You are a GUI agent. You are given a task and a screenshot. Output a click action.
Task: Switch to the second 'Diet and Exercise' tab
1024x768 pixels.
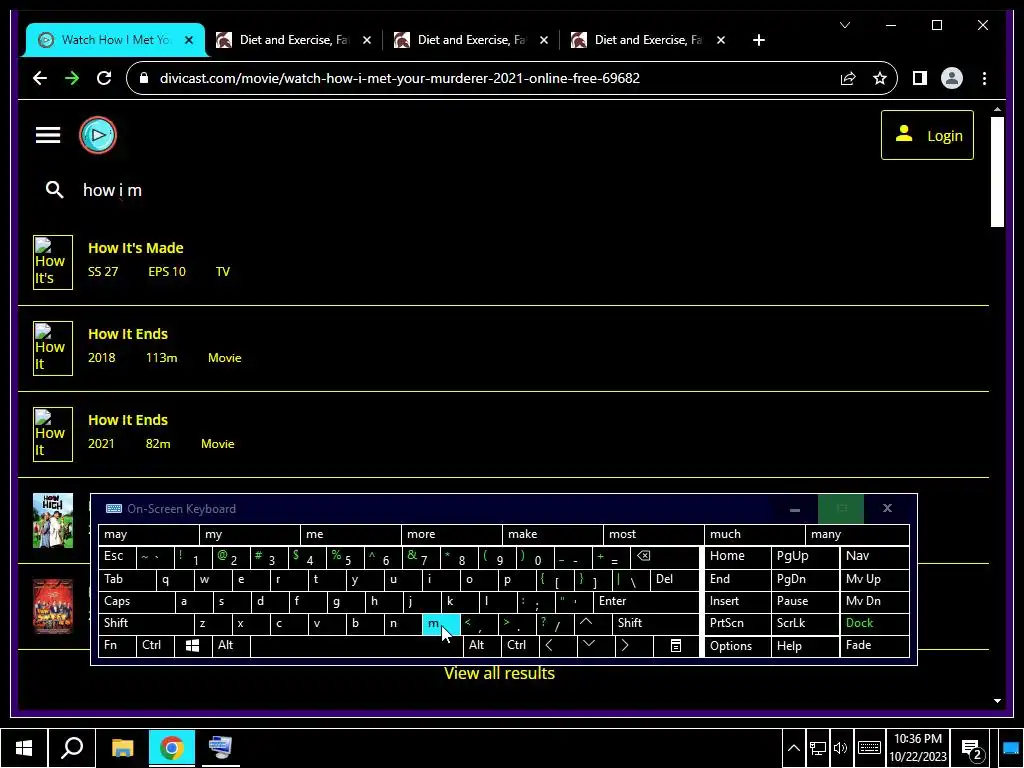(472, 40)
